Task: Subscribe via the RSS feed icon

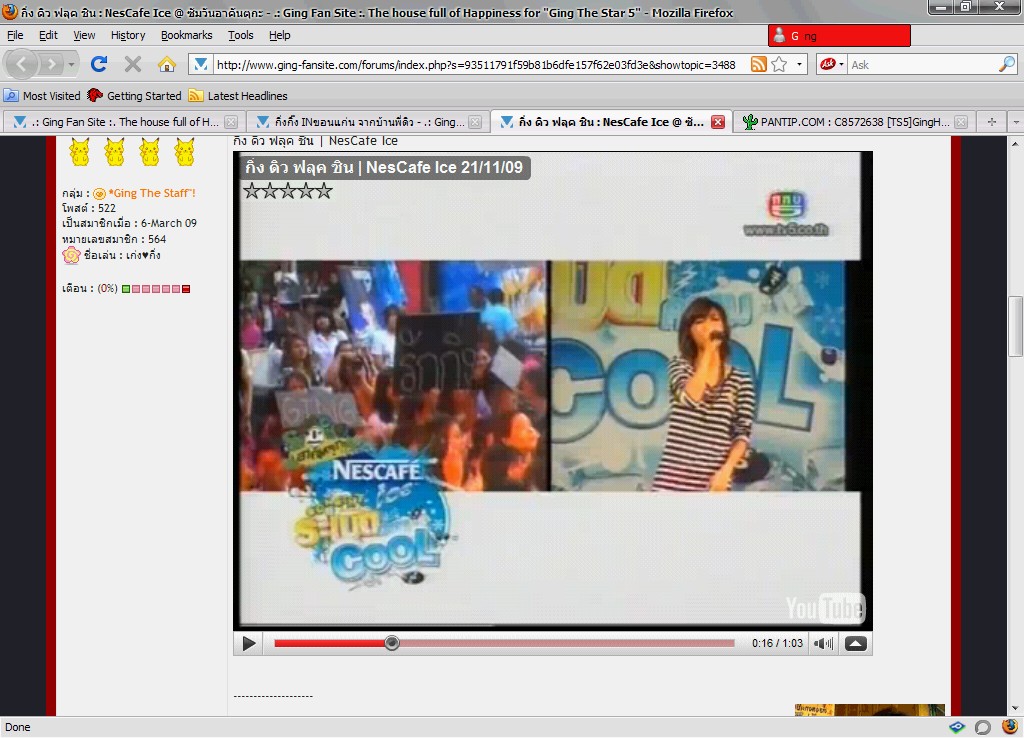Action: click(758, 64)
